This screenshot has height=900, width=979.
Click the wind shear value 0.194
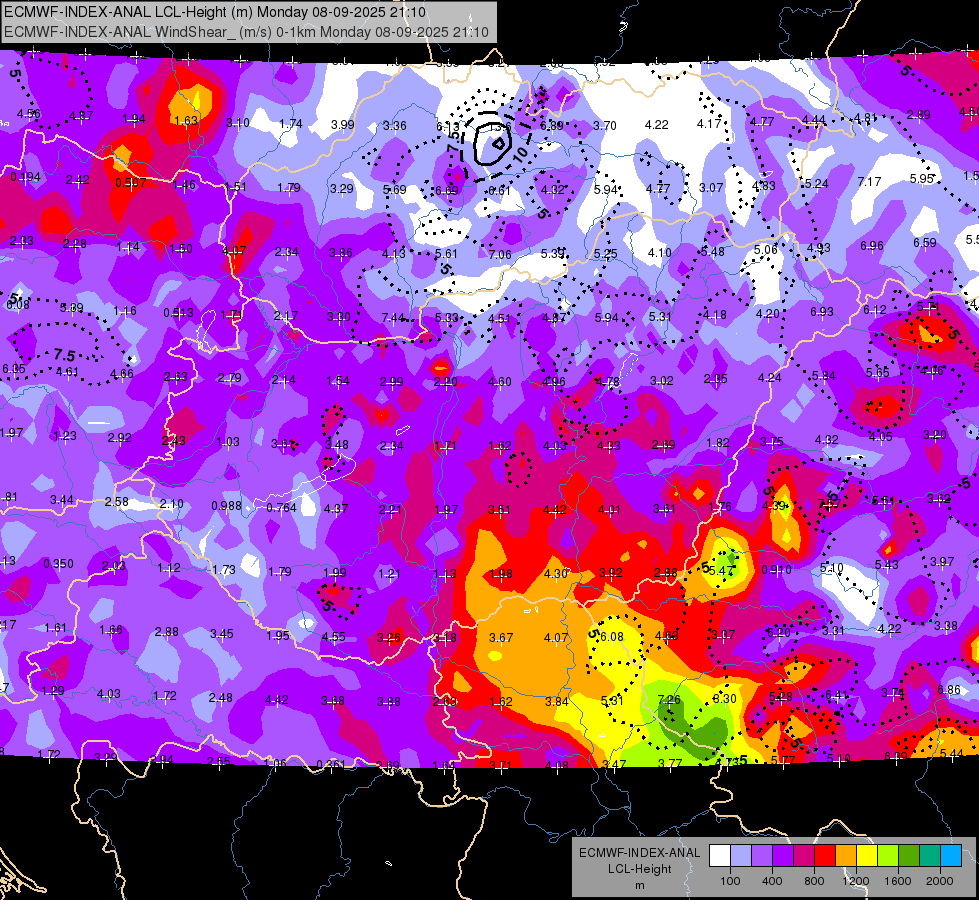click(x=25, y=177)
